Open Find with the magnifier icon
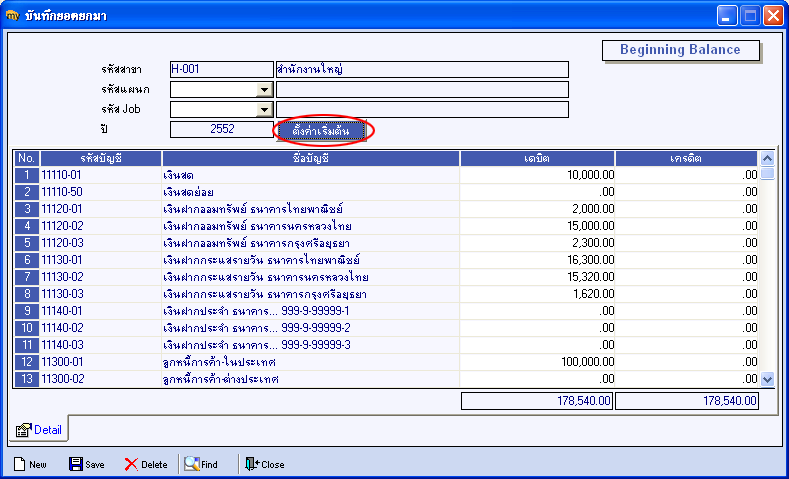789x479 pixels. click(x=192, y=464)
